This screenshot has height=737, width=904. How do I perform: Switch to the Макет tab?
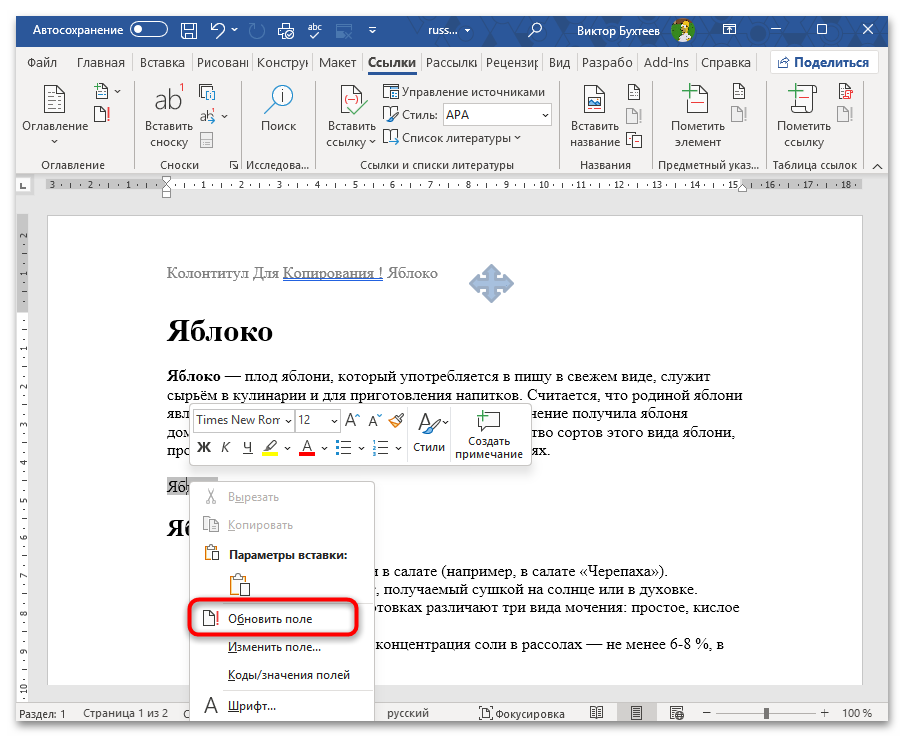pyautogui.click(x=337, y=62)
